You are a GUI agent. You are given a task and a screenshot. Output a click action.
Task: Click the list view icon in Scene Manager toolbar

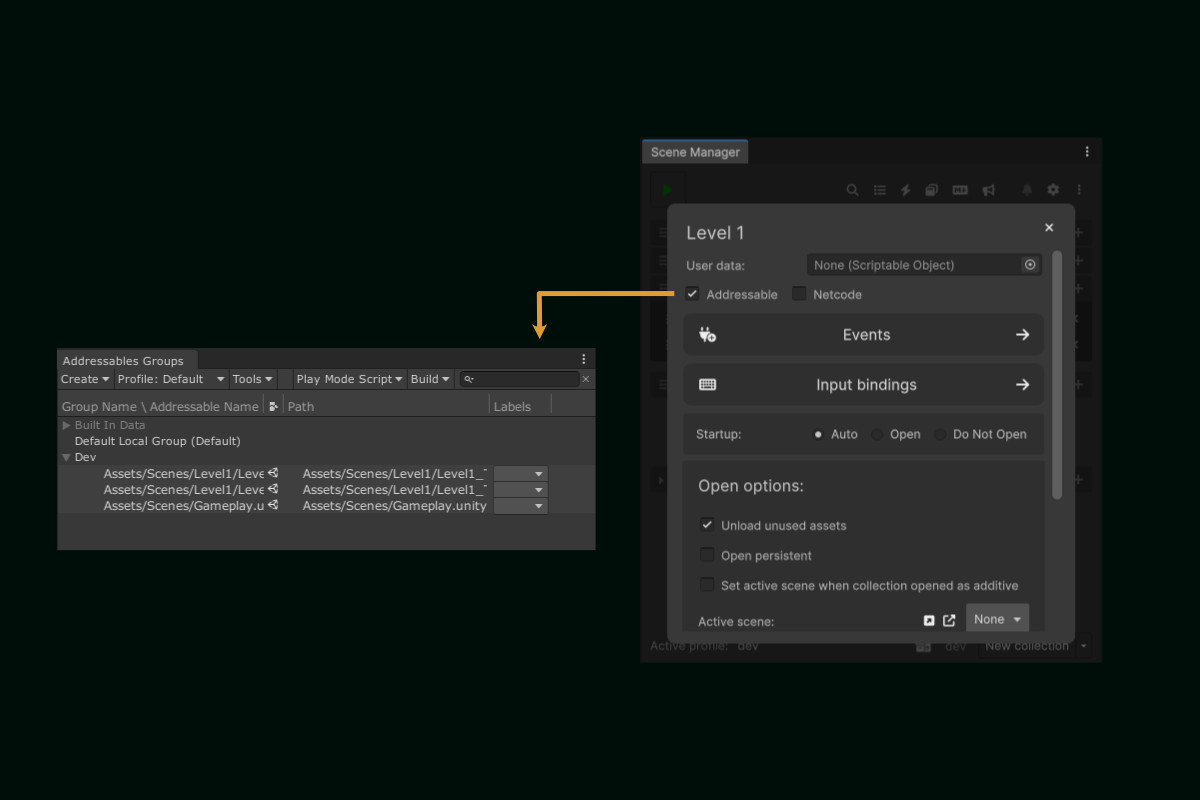880,190
